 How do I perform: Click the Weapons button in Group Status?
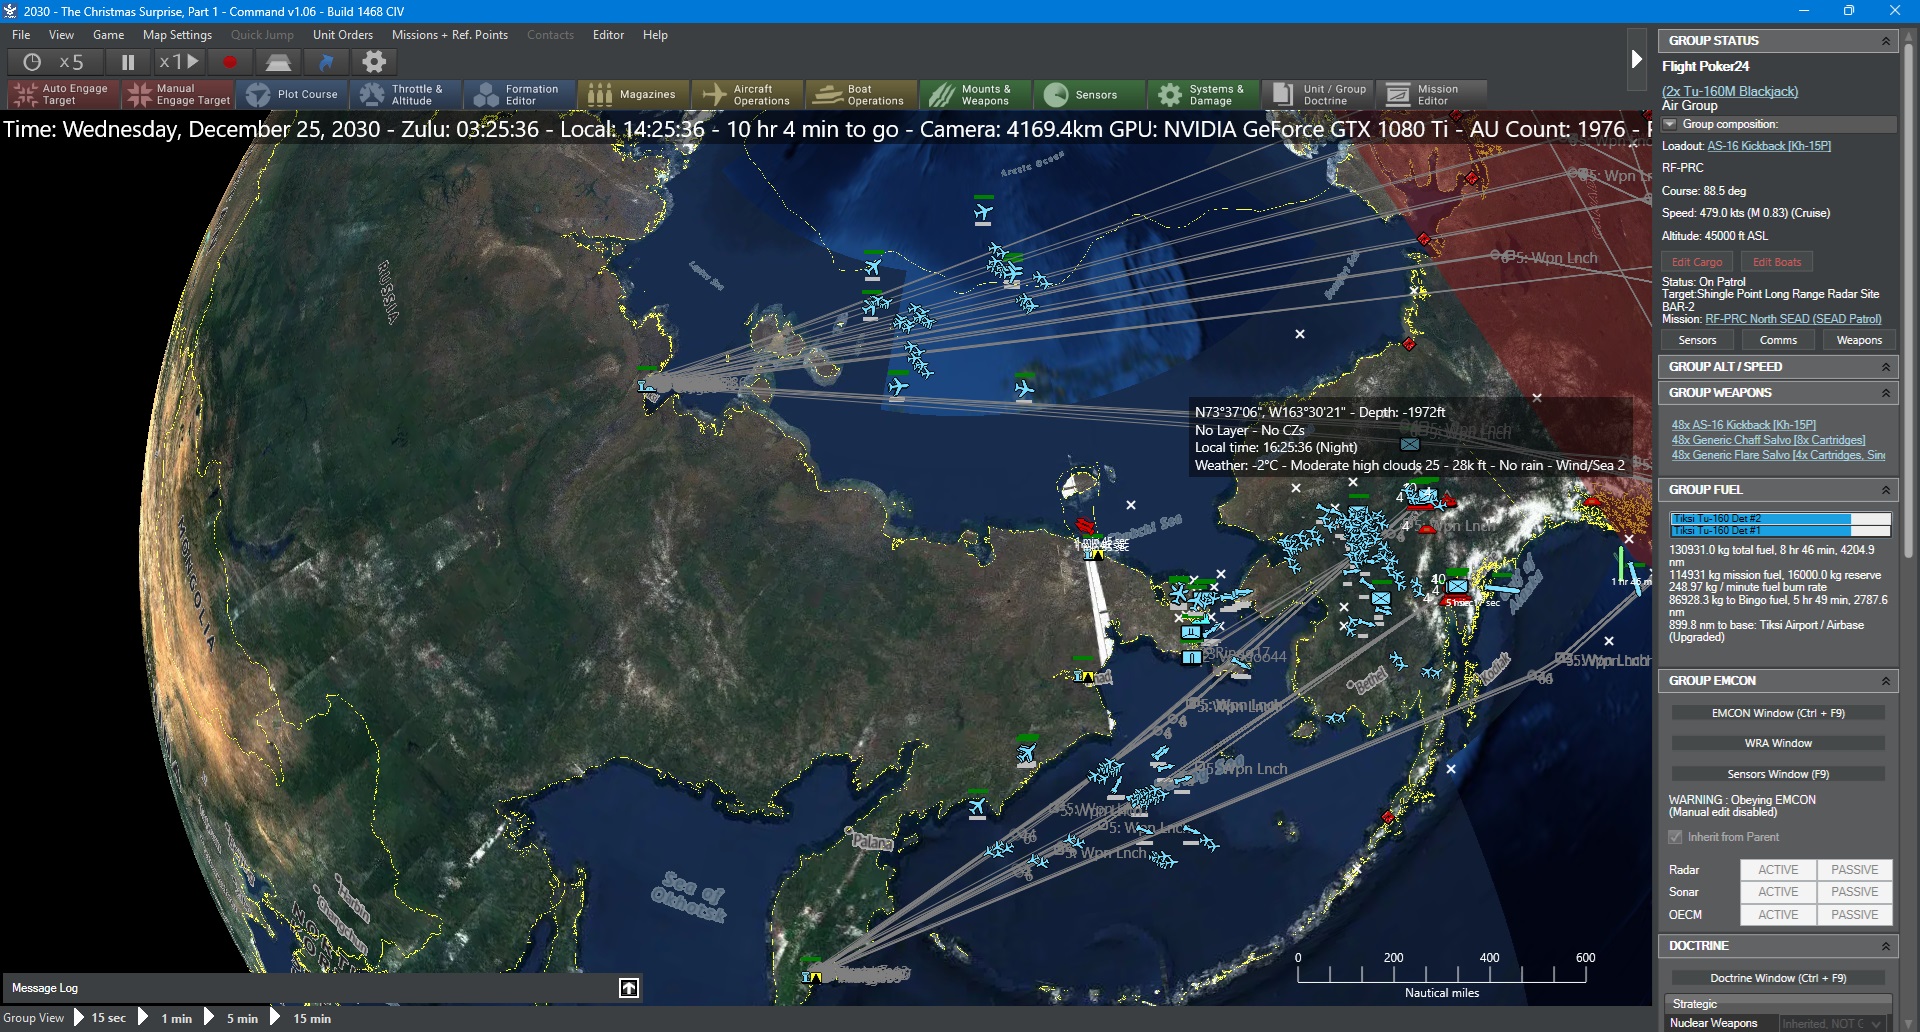click(1859, 341)
